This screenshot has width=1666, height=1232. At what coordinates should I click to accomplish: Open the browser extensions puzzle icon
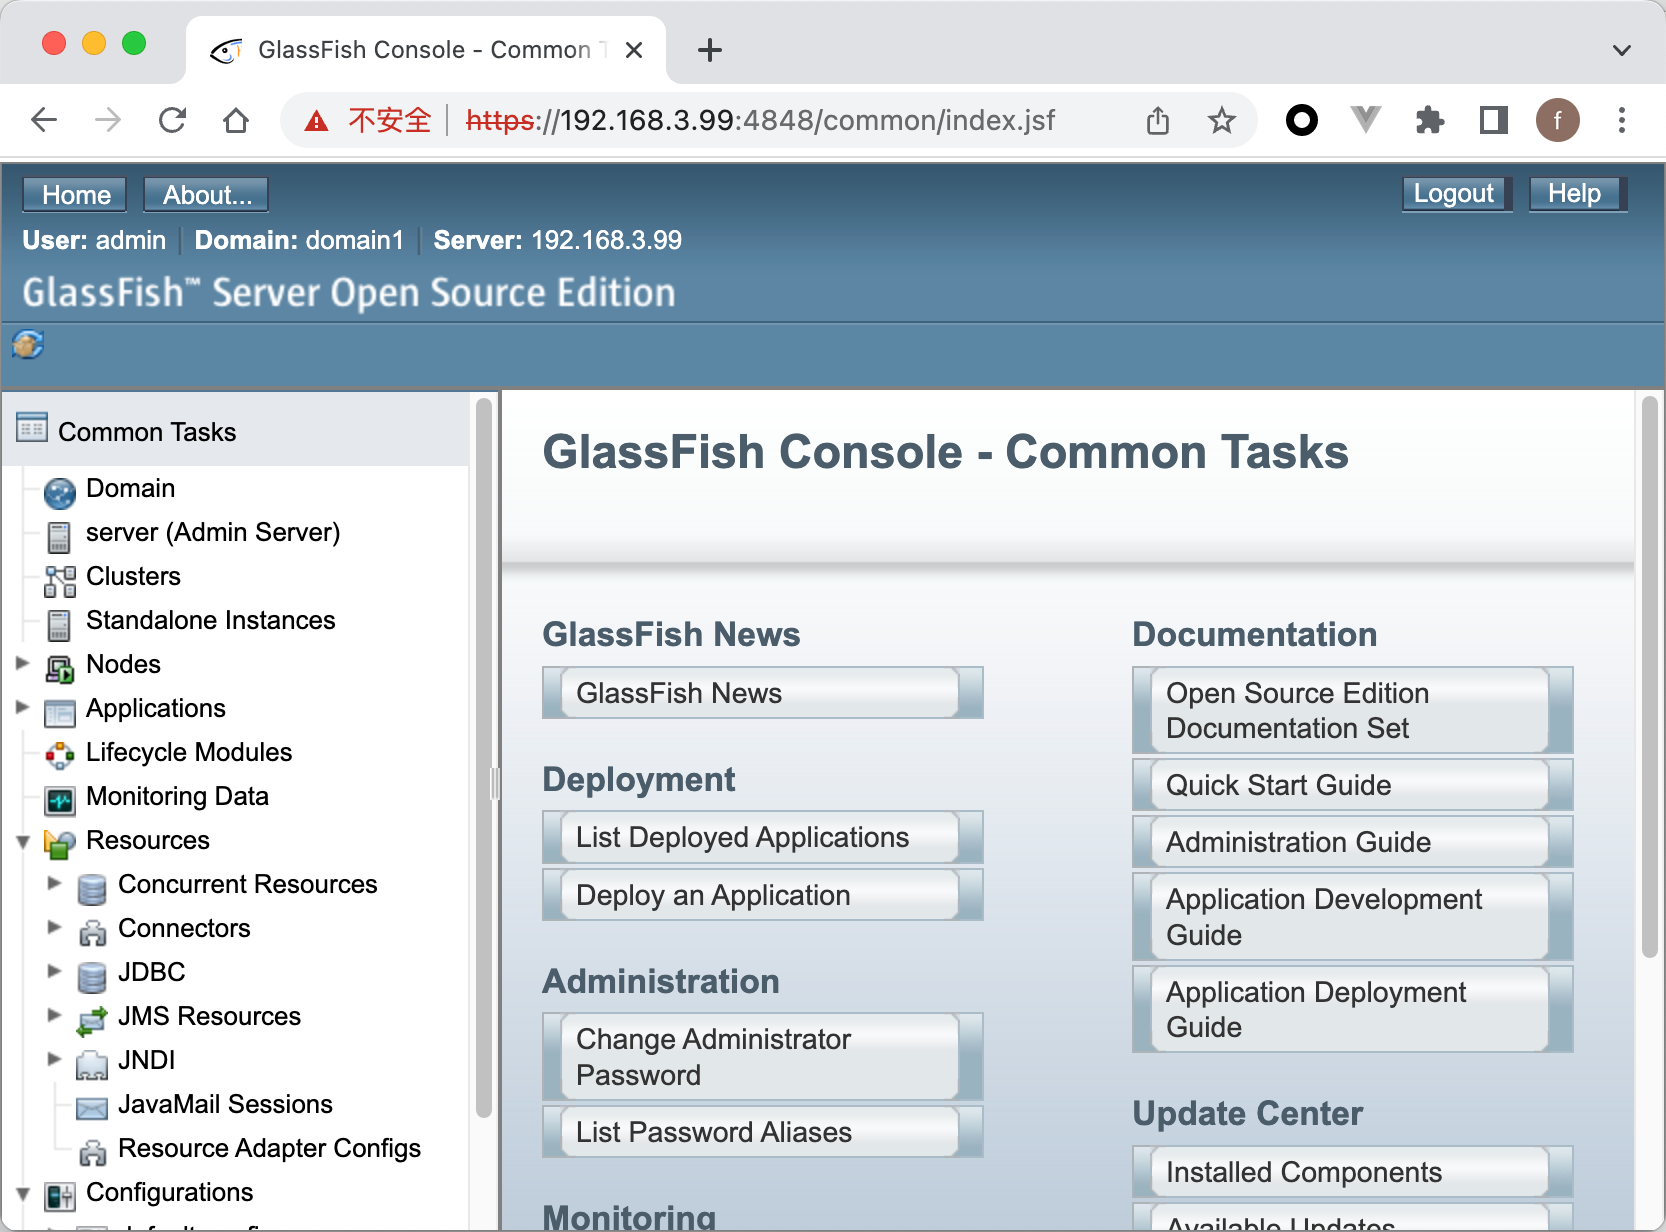coord(1429,121)
